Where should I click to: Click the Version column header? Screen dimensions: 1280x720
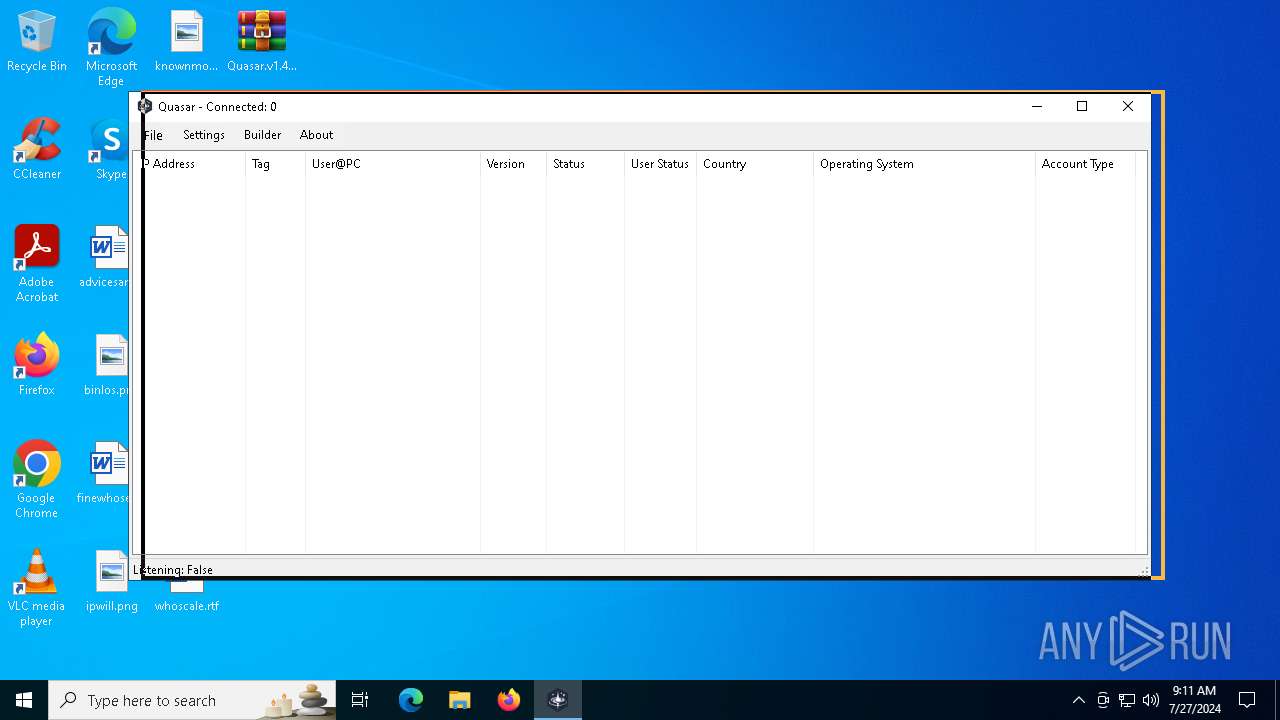point(514,164)
